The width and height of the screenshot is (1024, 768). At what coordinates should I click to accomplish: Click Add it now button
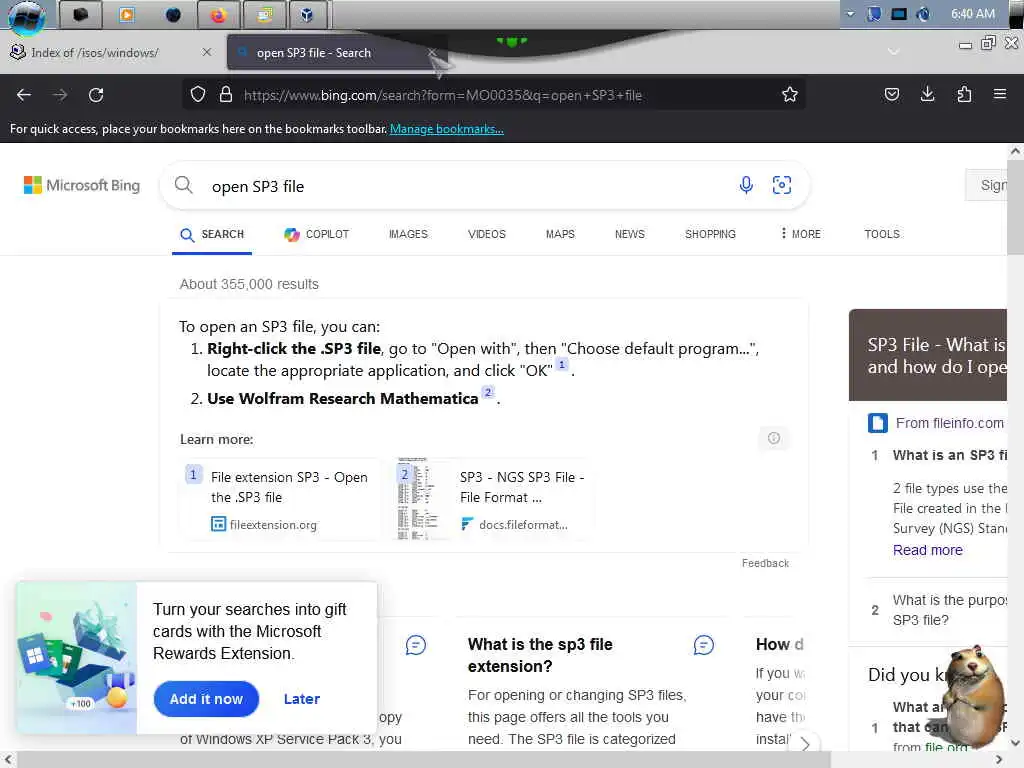point(206,699)
